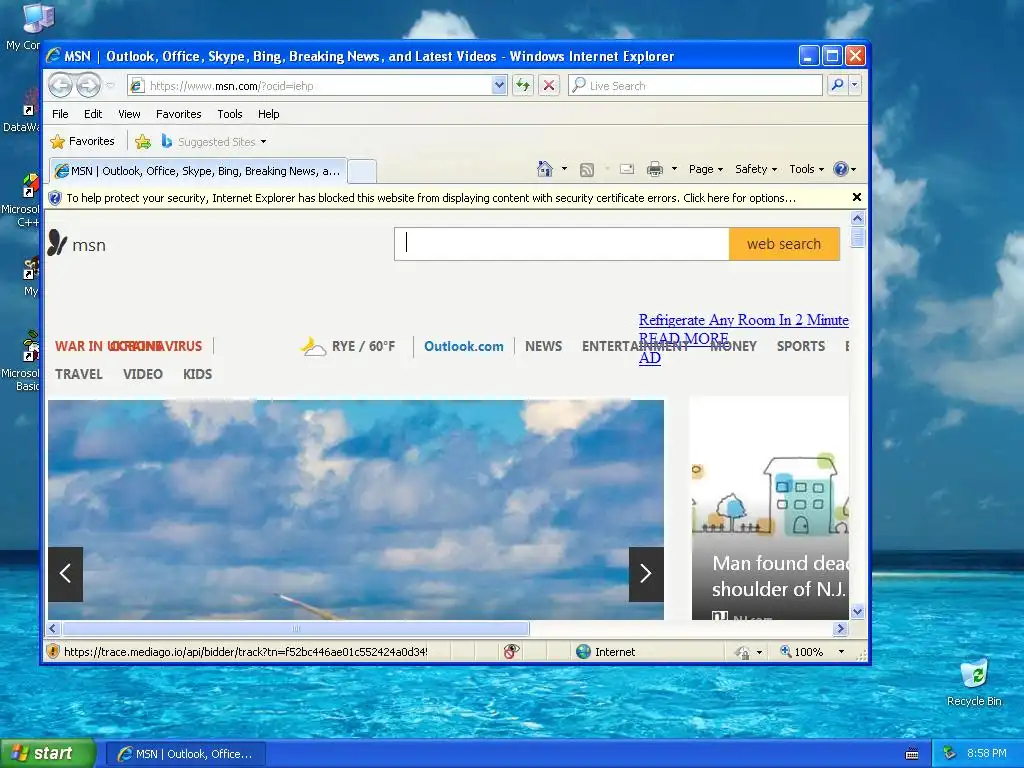Click the Live Search input box

(x=696, y=86)
